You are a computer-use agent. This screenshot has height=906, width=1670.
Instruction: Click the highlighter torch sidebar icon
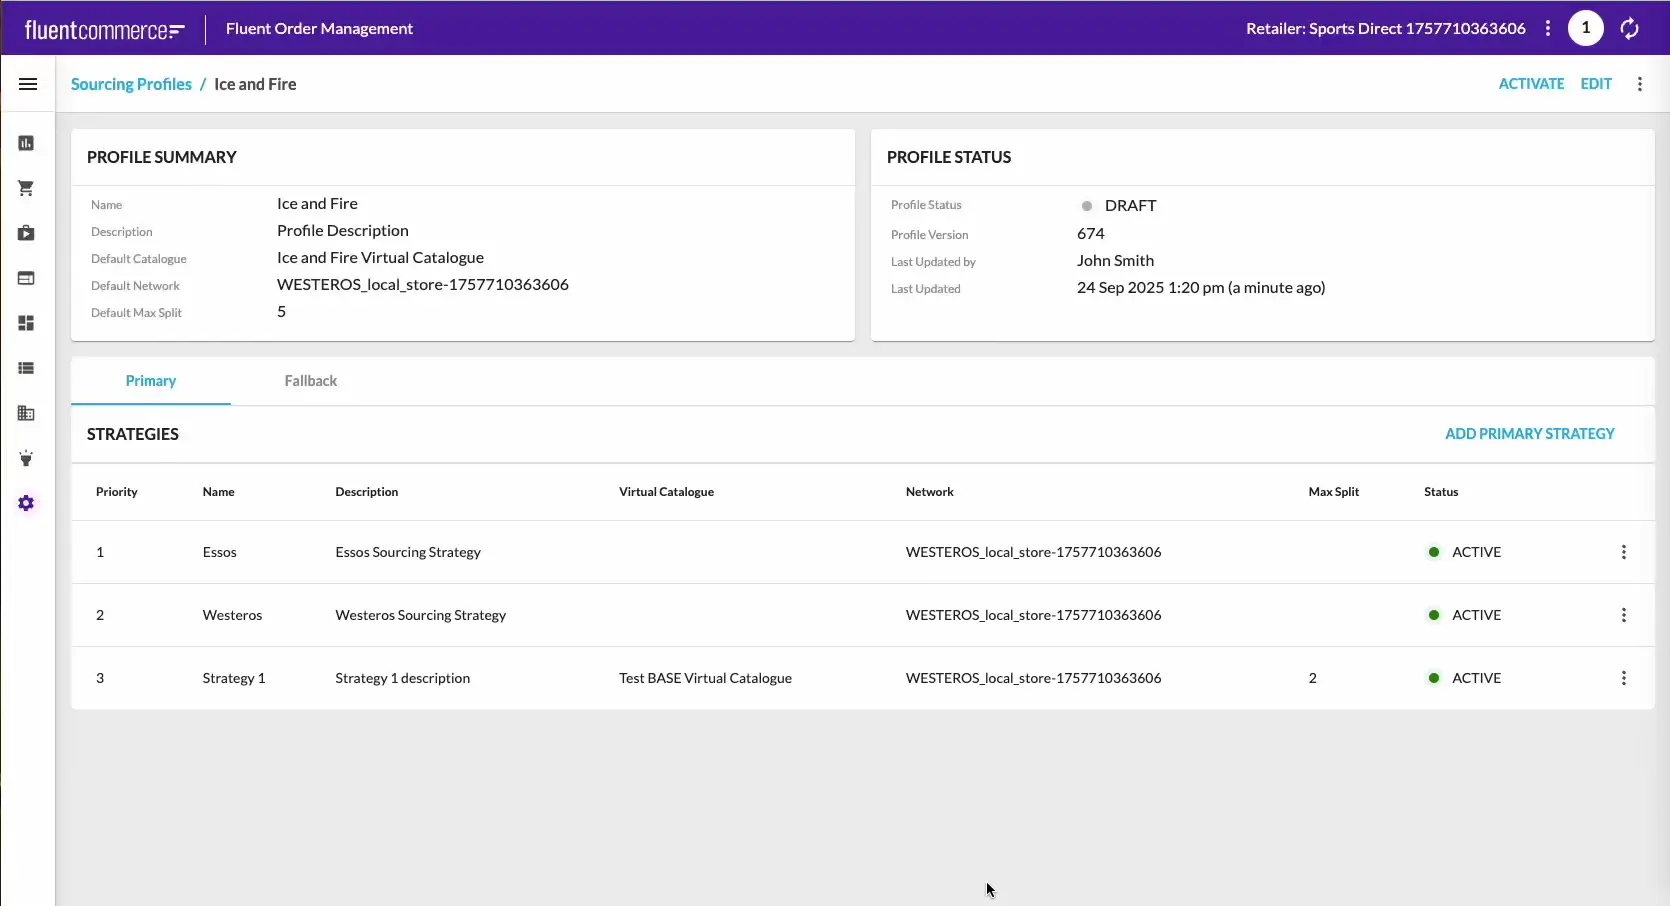tap(27, 458)
